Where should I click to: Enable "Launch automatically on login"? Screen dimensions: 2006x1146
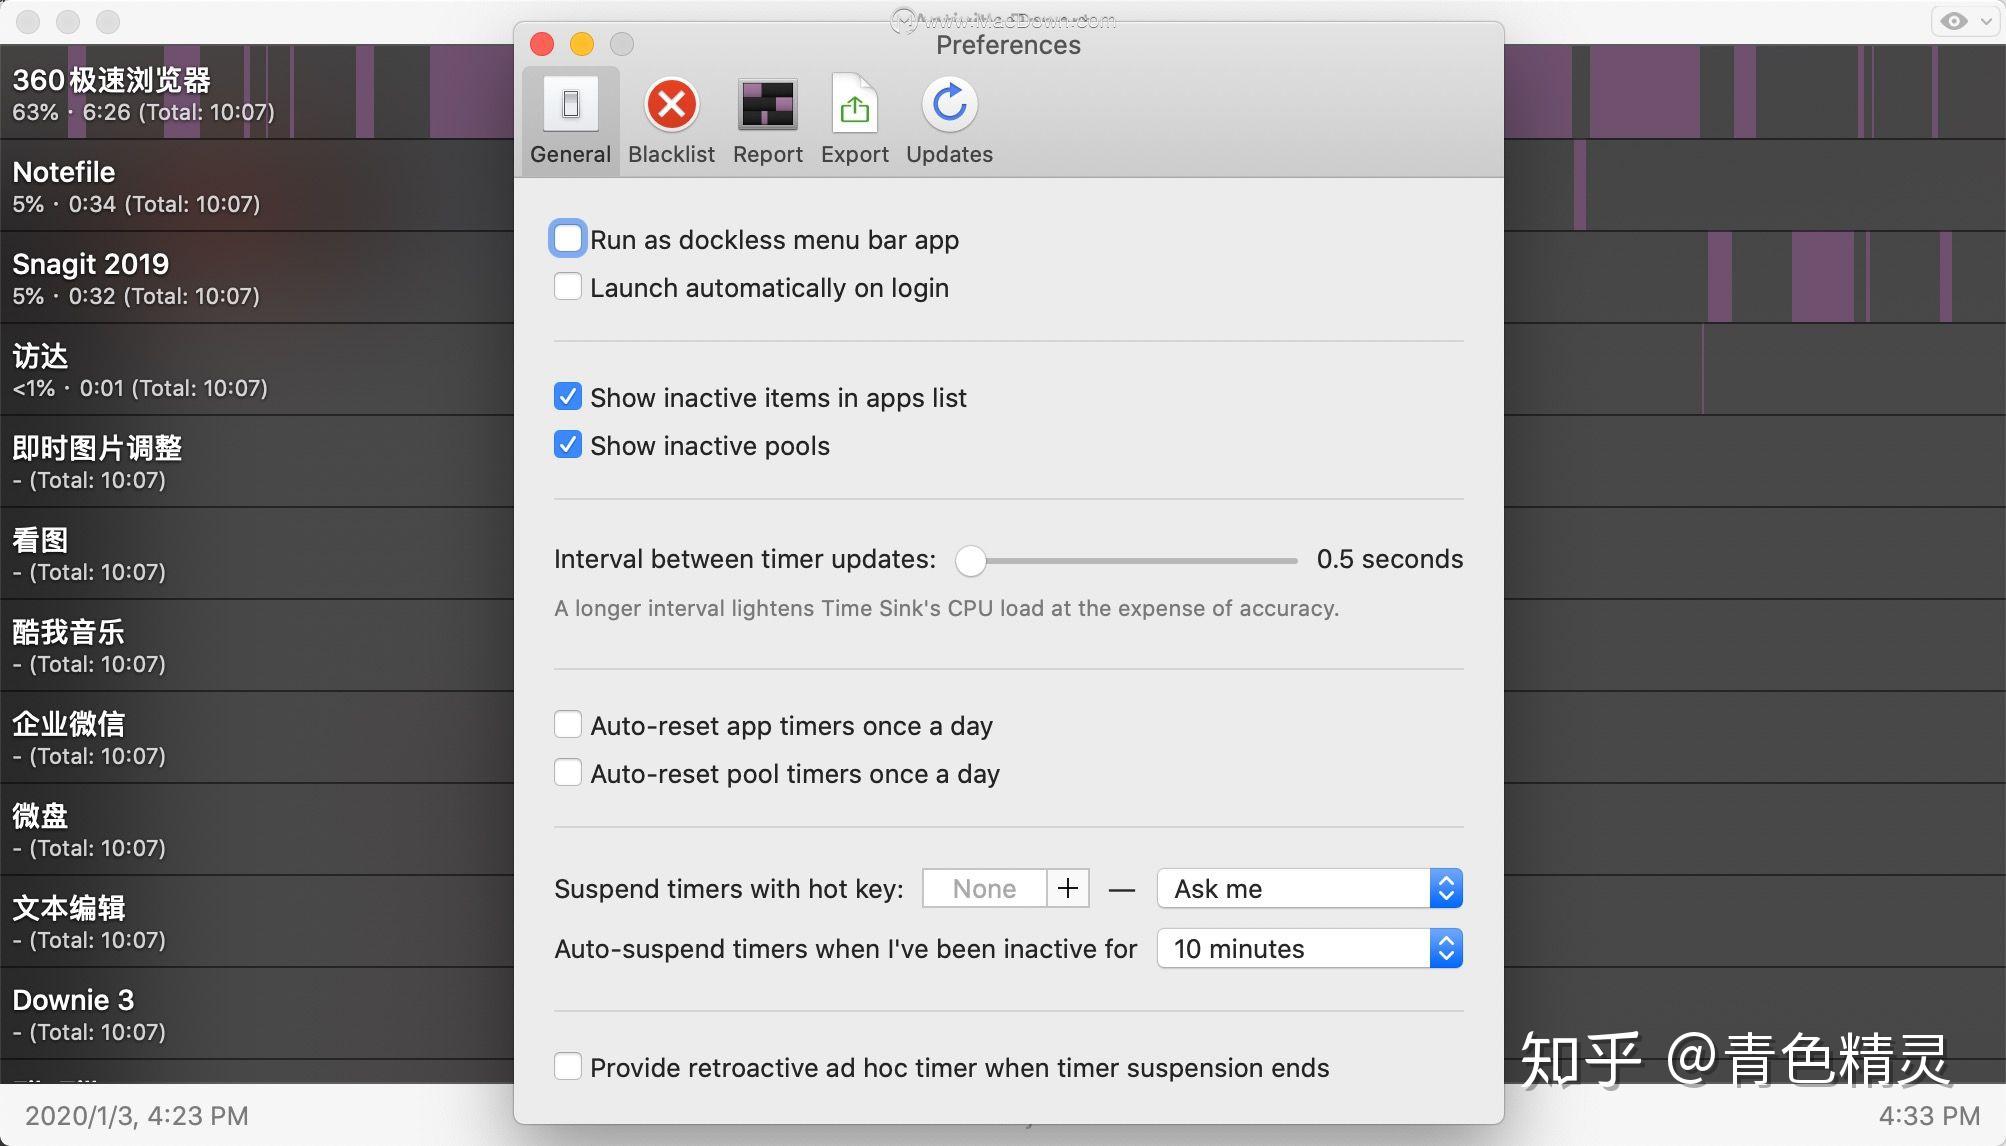tap(567, 286)
